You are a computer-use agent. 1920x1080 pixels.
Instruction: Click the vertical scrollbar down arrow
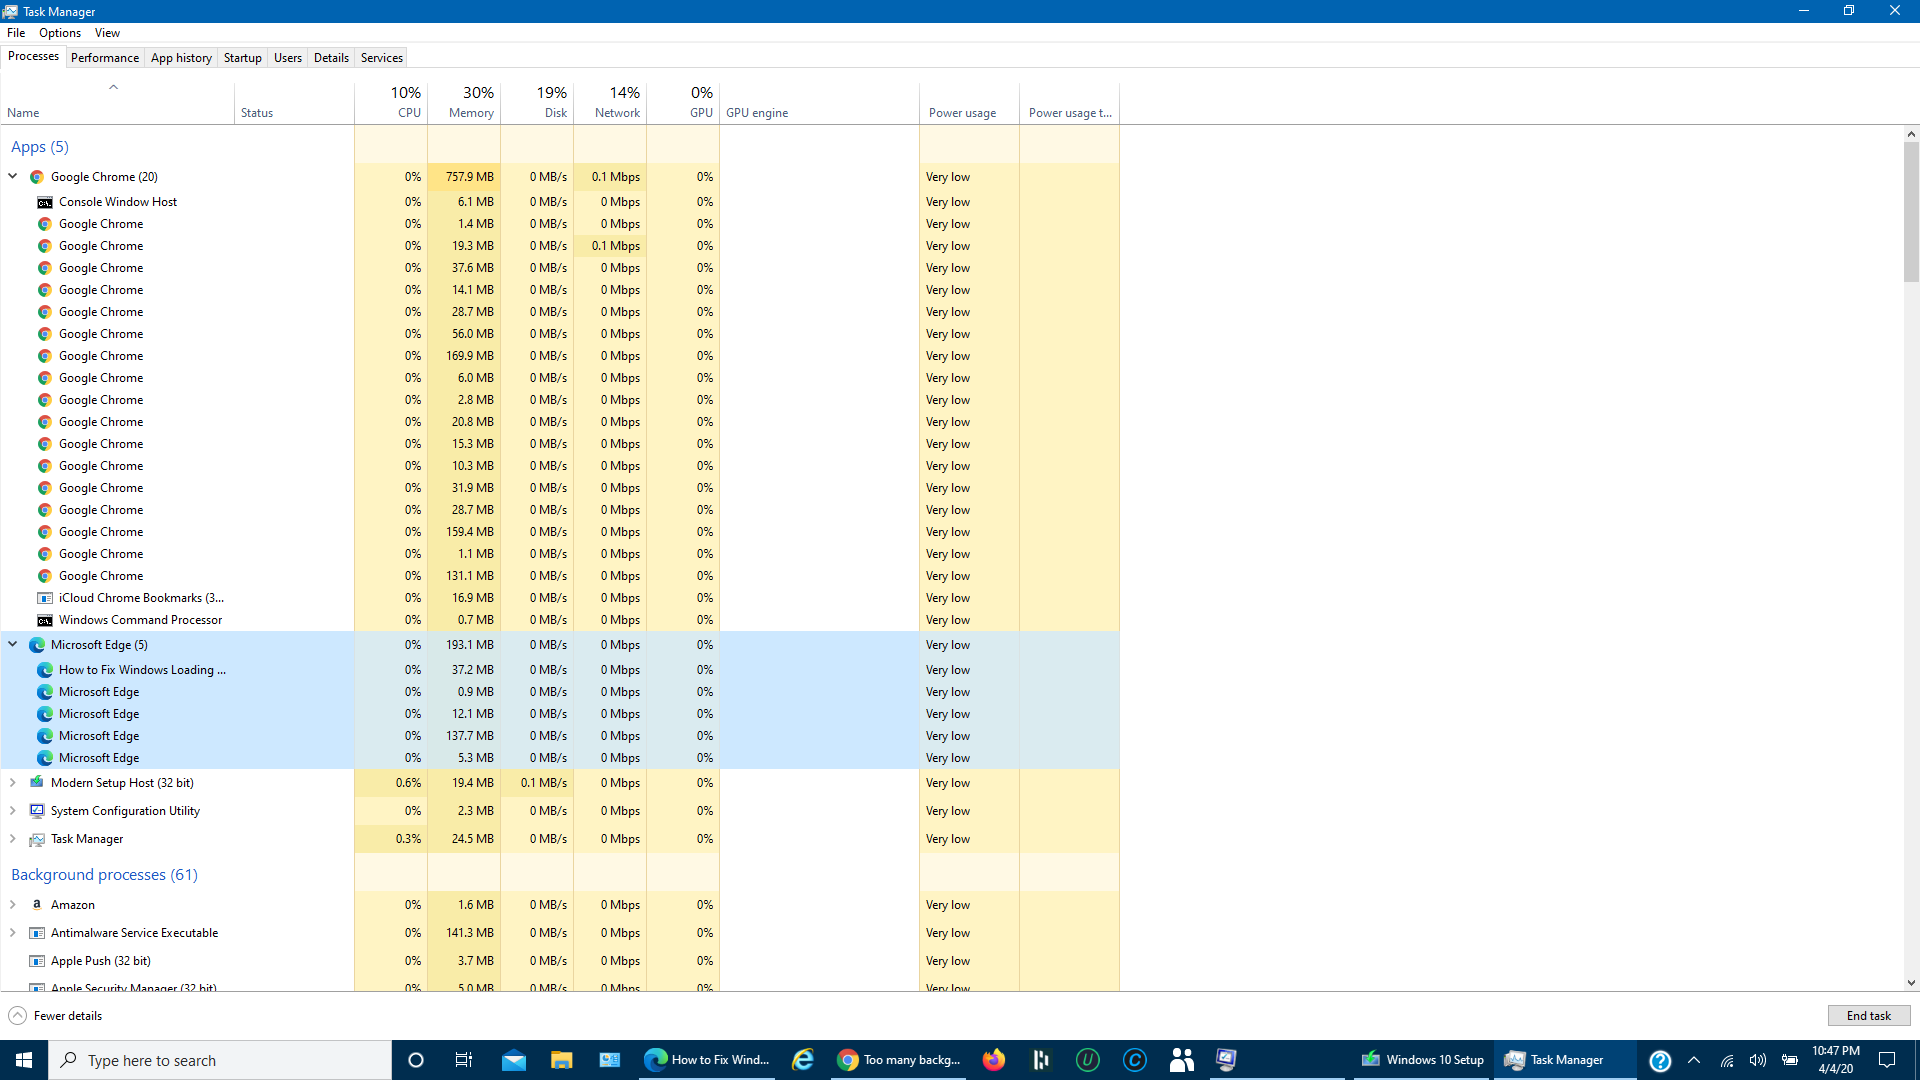click(x=1911, y=983)
